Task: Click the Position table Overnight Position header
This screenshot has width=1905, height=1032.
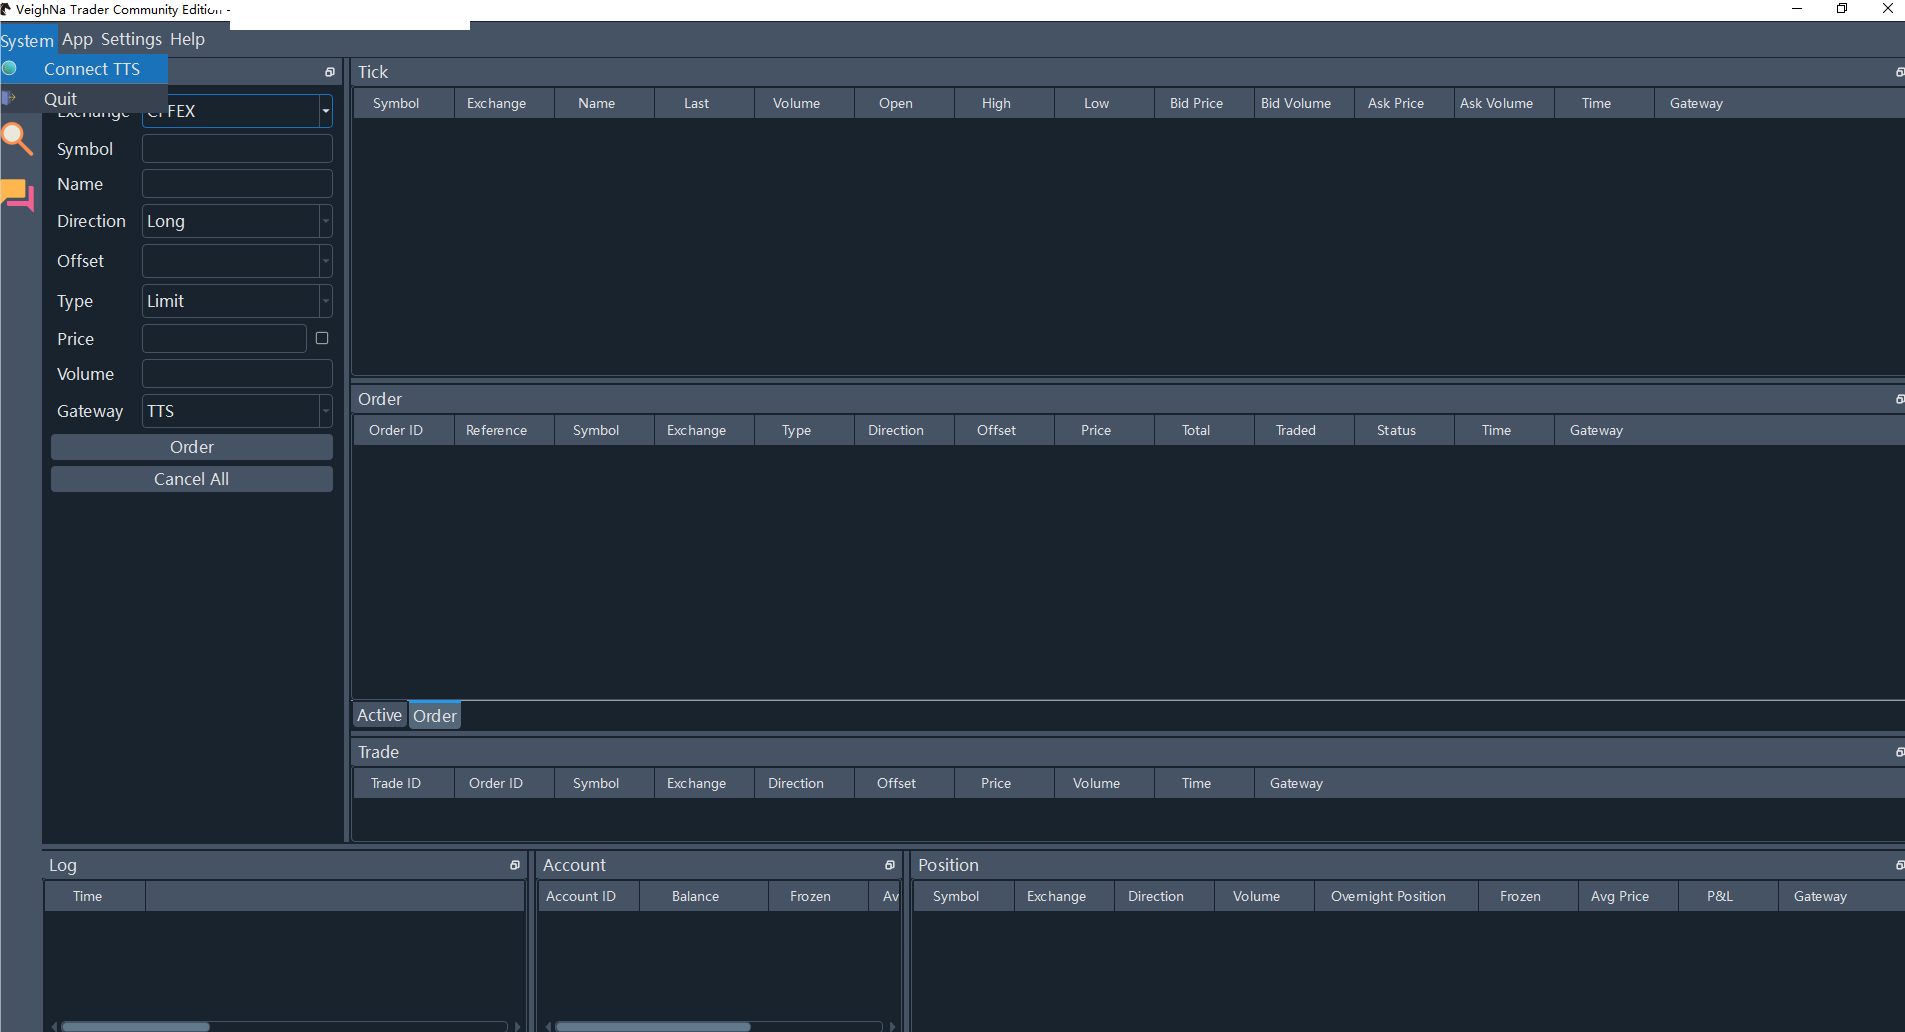Action: tap(1396, 896)
